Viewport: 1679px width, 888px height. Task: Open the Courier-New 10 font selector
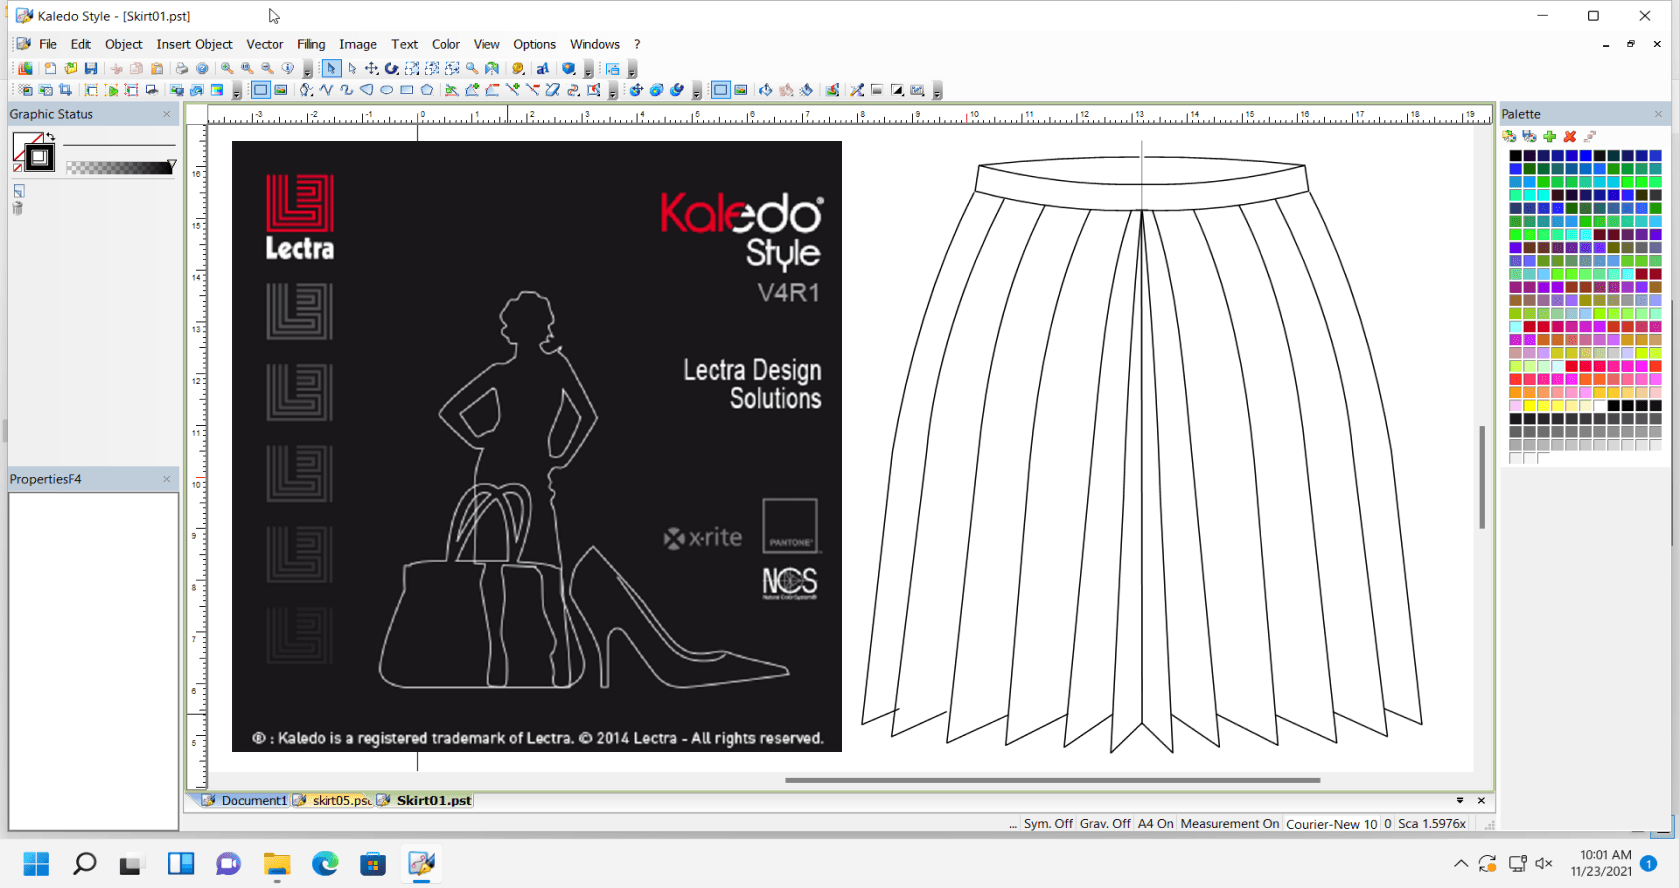1332,824
